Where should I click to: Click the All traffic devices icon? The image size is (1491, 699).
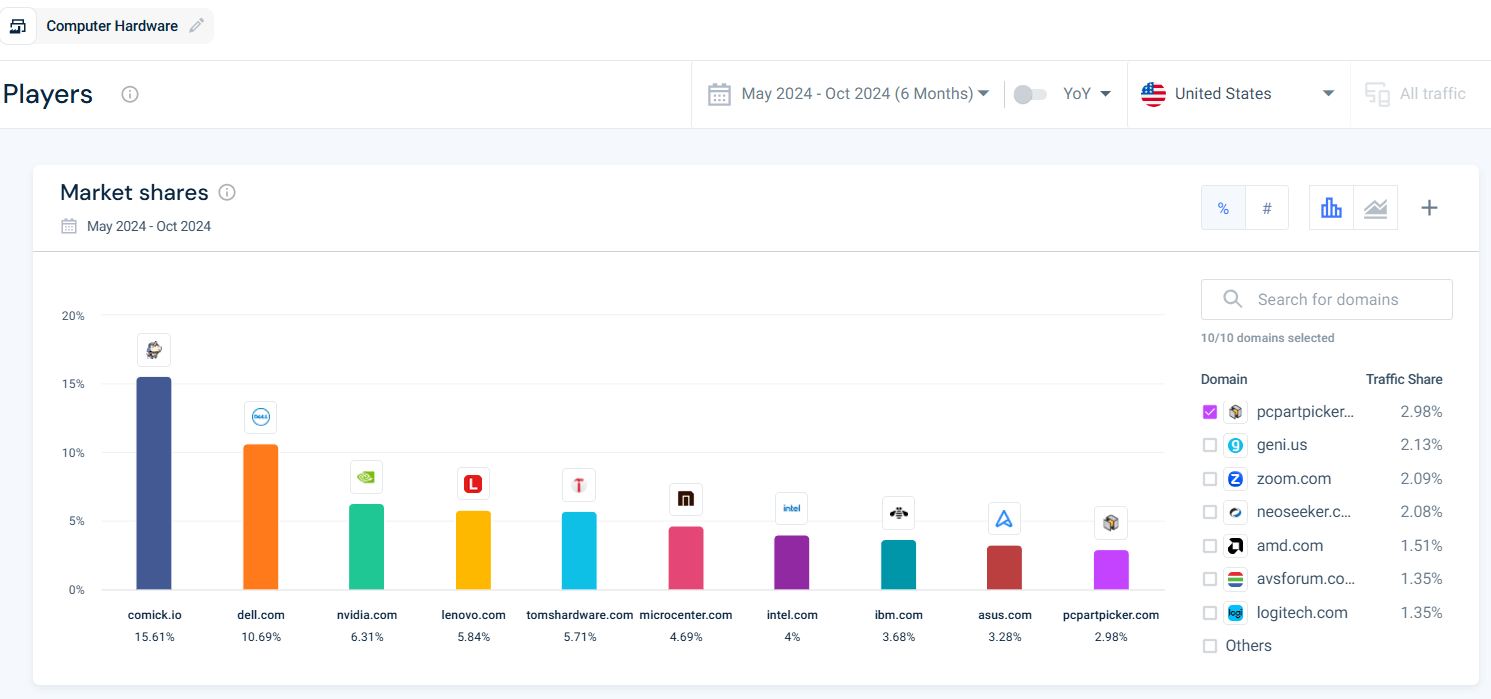tap(1377, 94)
